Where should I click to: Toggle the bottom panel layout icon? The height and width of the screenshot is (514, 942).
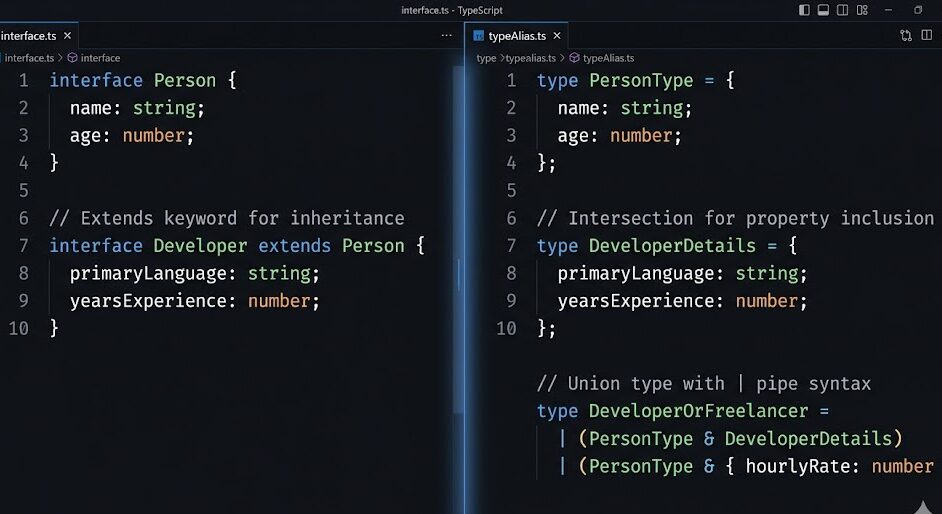(x=823, y=10)
